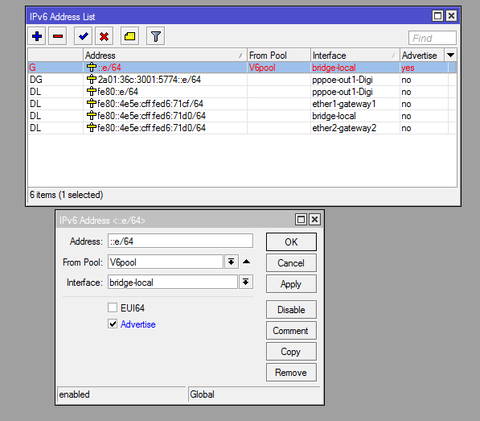Add a new IPv6 address with plus icon

(x=37, y=36)
